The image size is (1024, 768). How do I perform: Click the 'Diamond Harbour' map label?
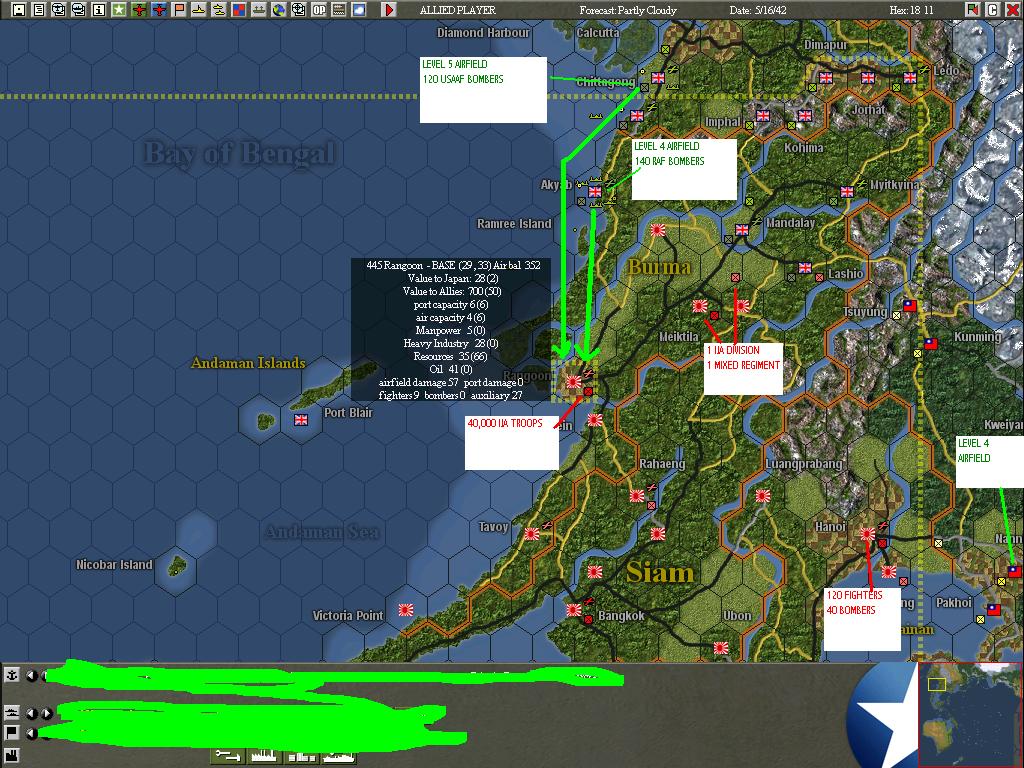coord(483,33)
